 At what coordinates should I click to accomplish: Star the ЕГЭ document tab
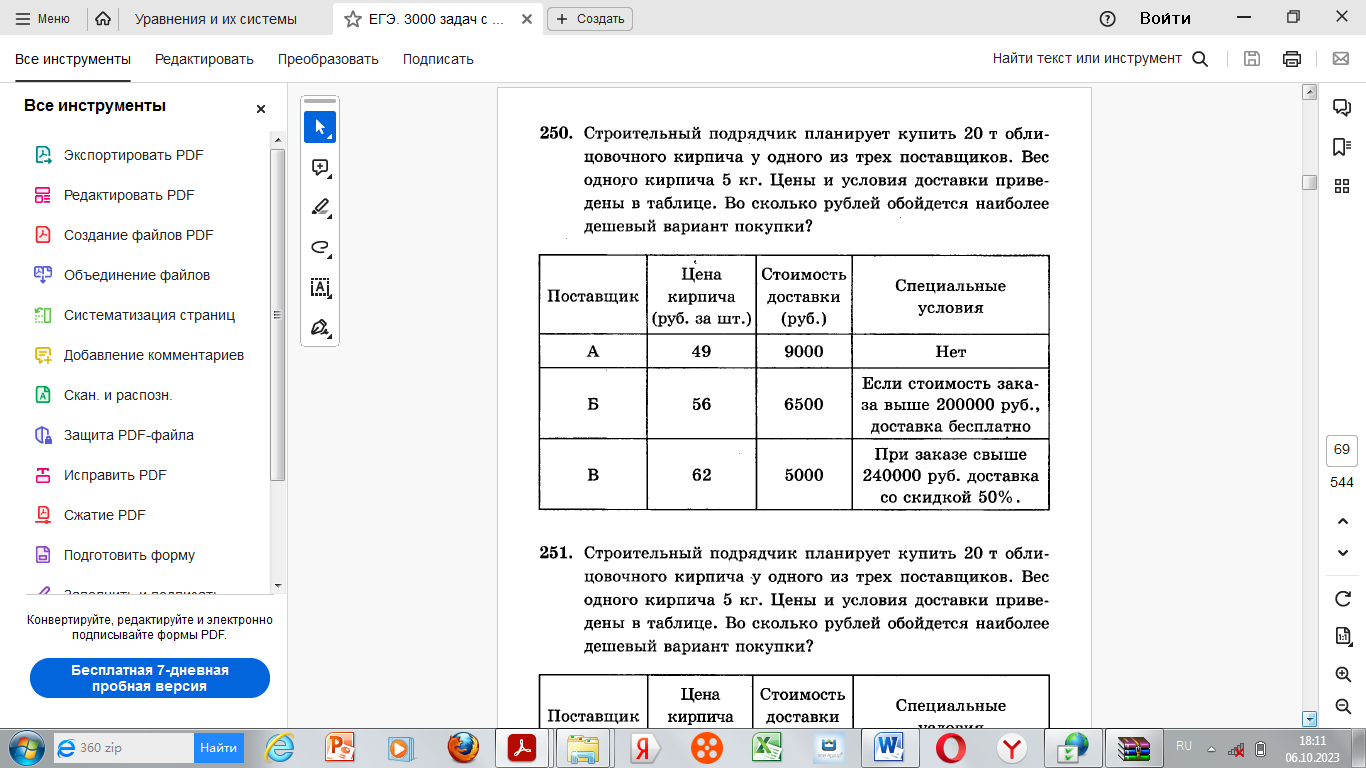(x=352, y=18)
